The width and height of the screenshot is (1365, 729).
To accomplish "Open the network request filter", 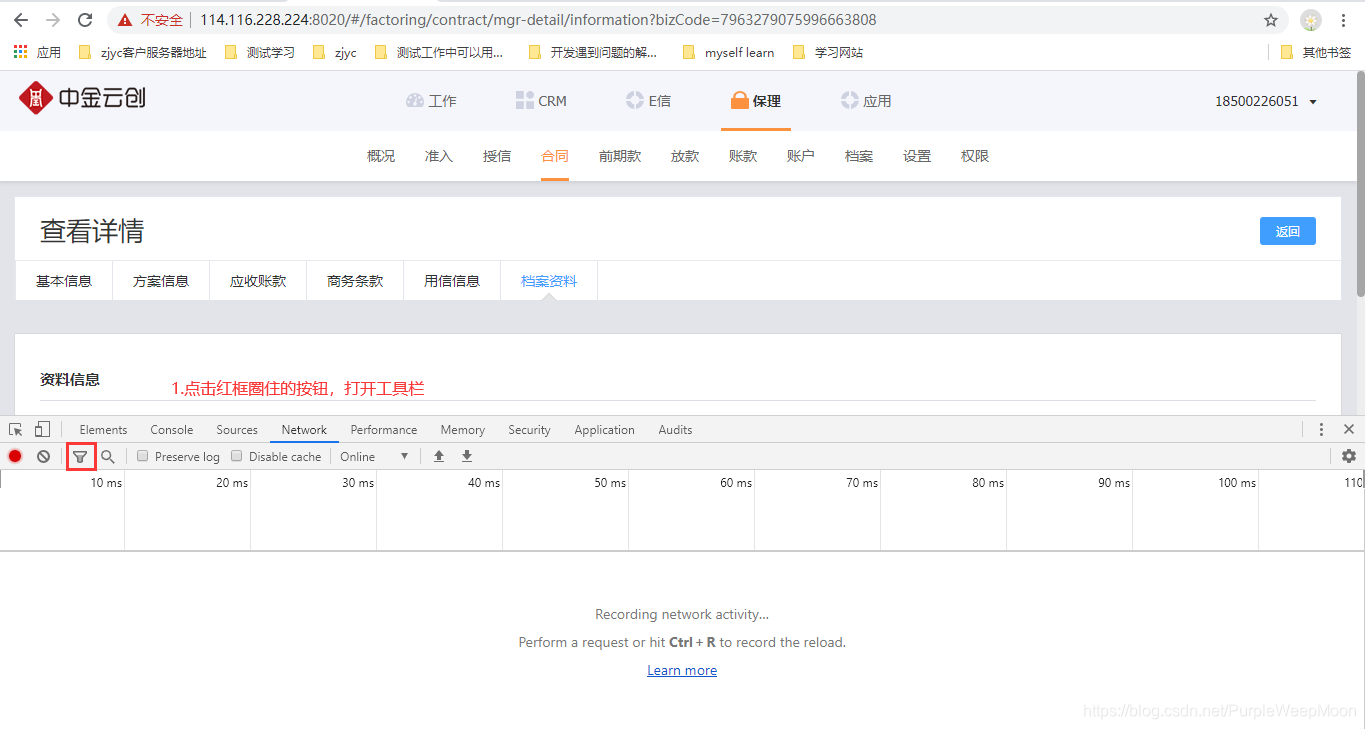I will [x=80, y=456].
